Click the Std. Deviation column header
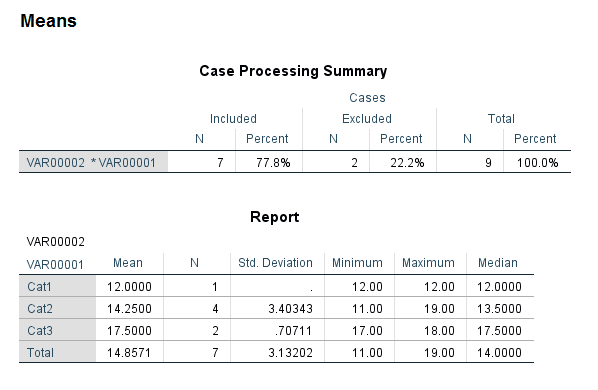This screenshot has width=598, height=390. click(x=275, y=263)
